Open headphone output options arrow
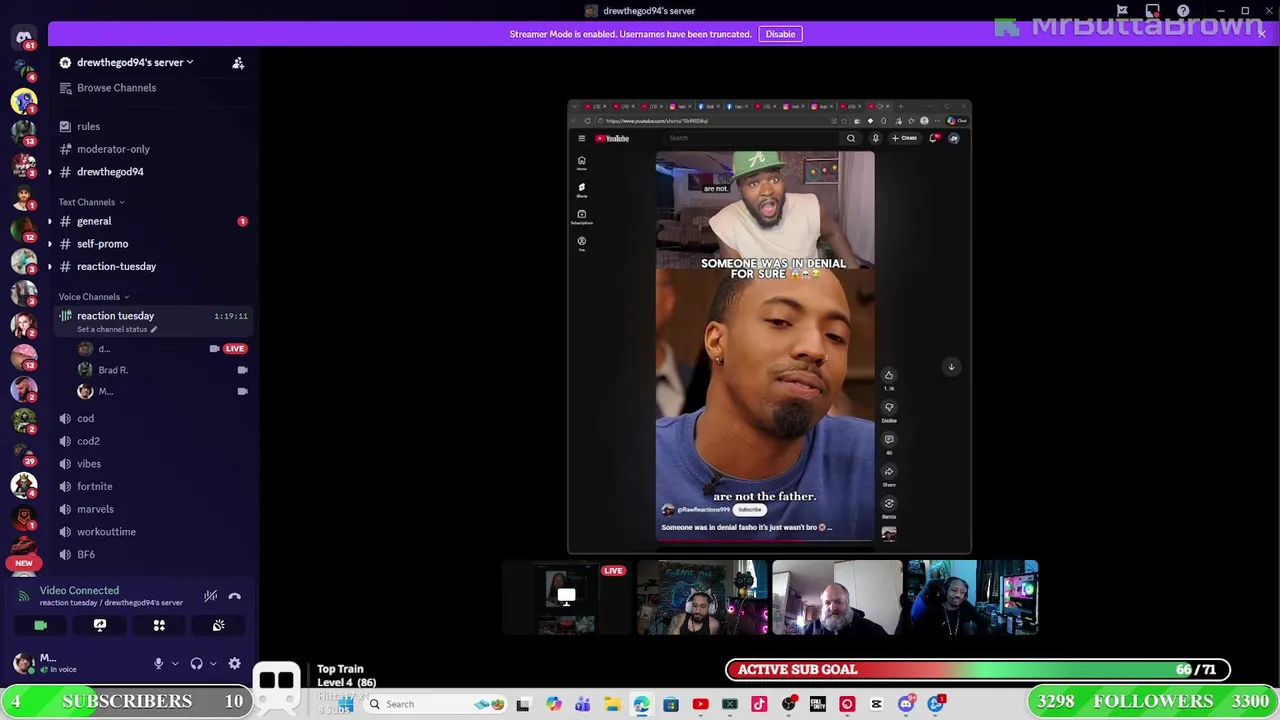The height and width of the screenshot is (720, 1280). coord(213,663)
